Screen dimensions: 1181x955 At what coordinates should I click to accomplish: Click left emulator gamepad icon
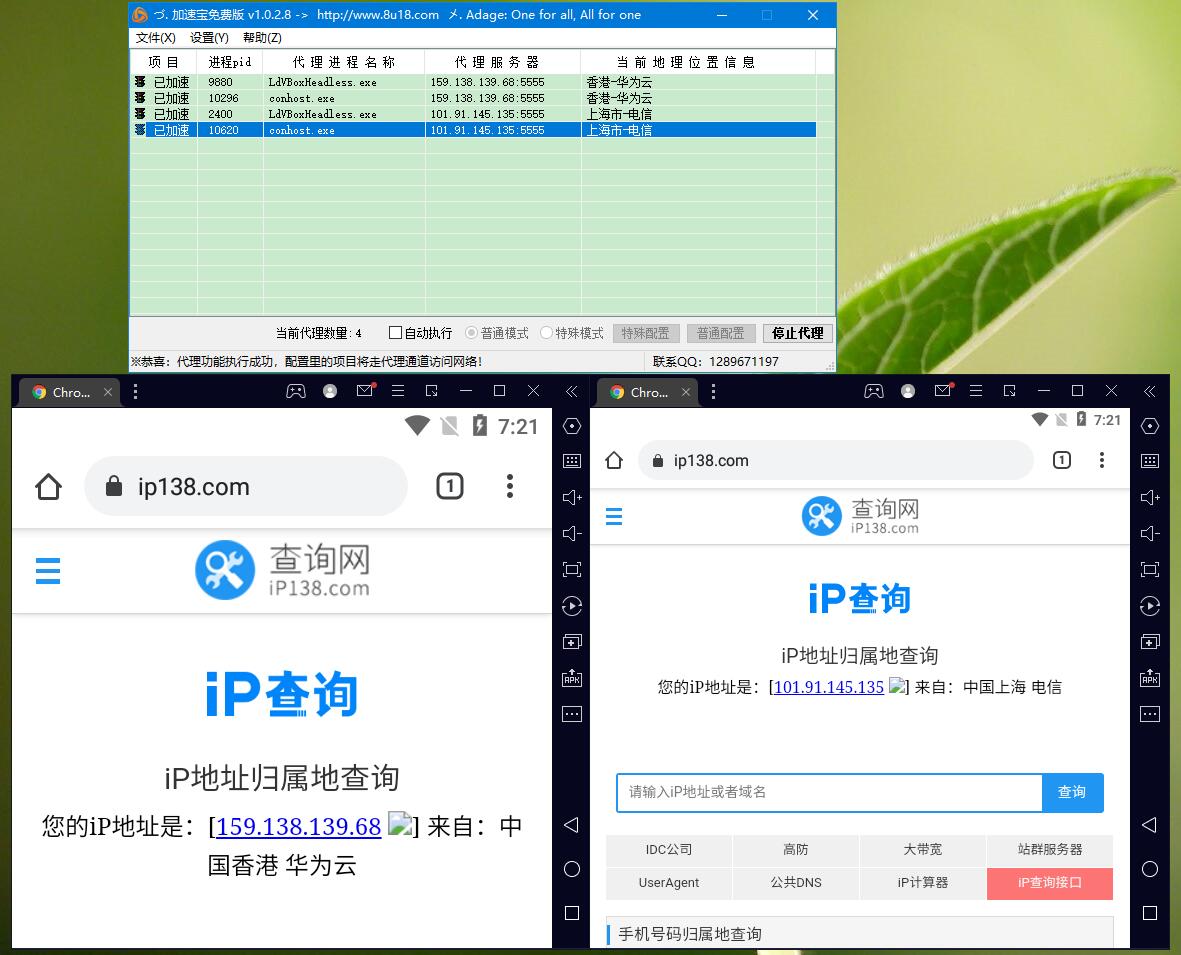click(x=296, y=391)
